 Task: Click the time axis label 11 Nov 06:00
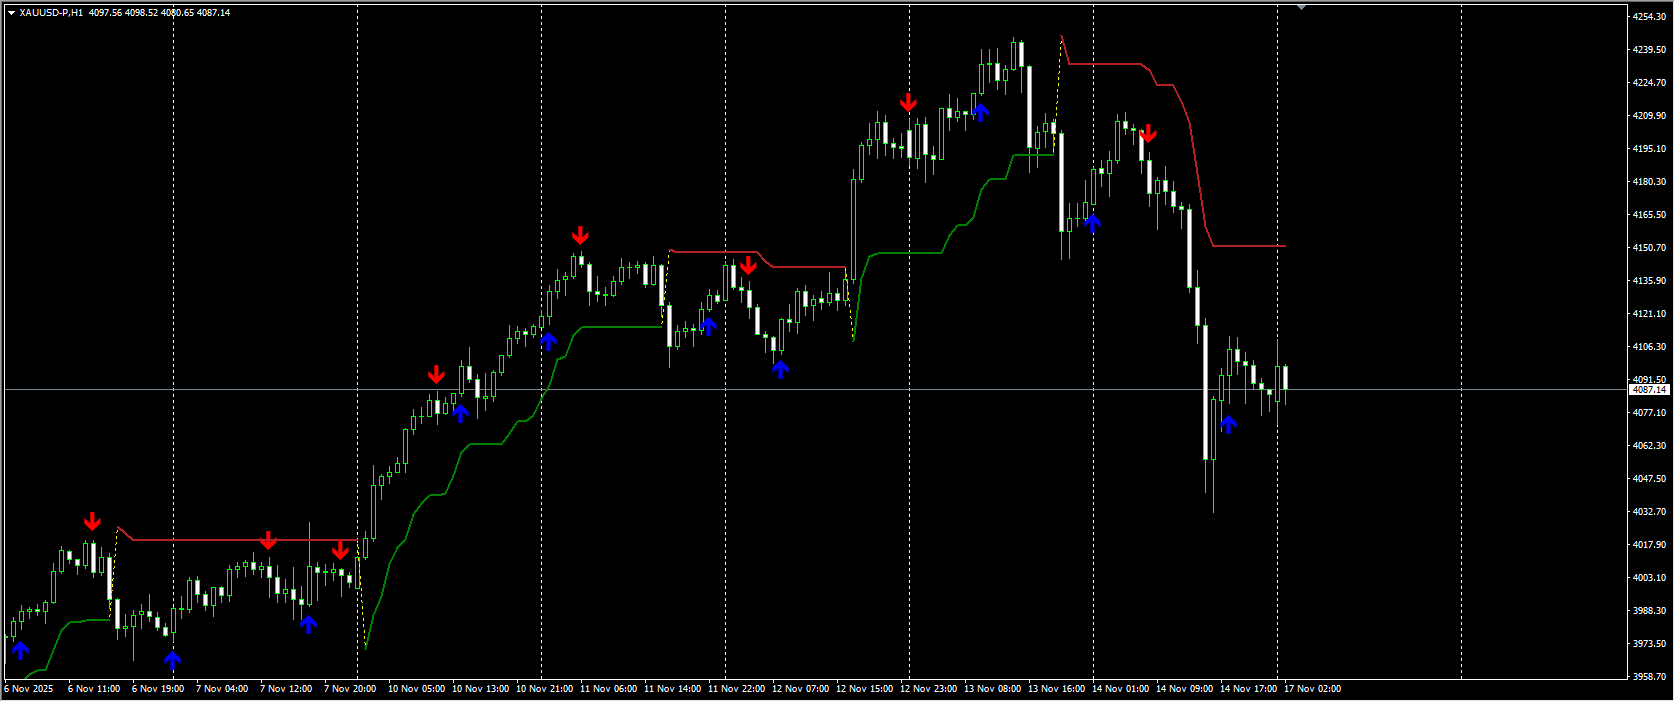[x=608, y=689]
